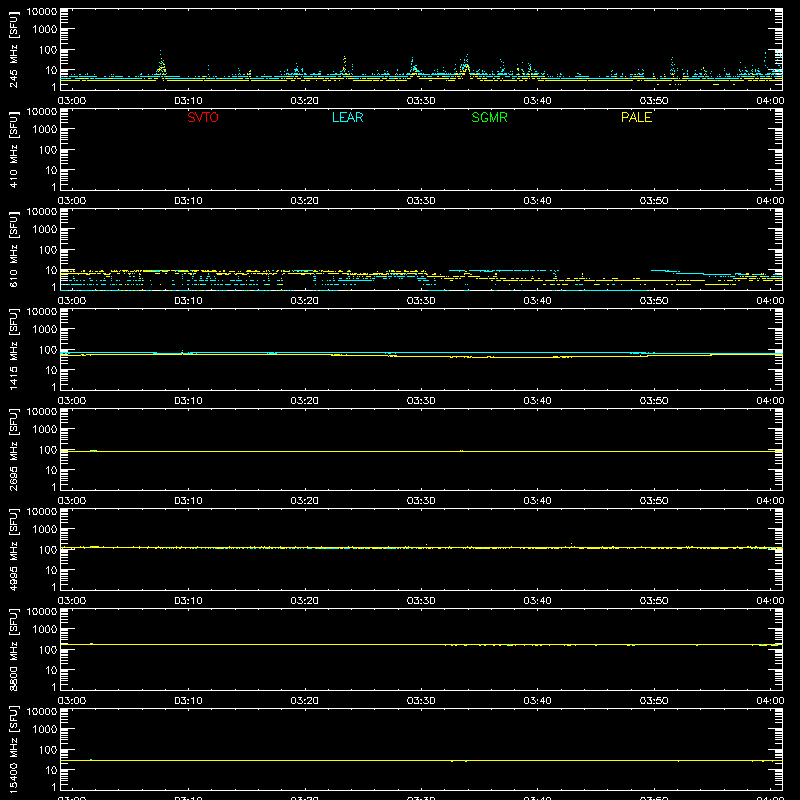Click the 03:20 time label below the 2695 MHz plot
The image size is (800, 800).
[x=305, y=501]
